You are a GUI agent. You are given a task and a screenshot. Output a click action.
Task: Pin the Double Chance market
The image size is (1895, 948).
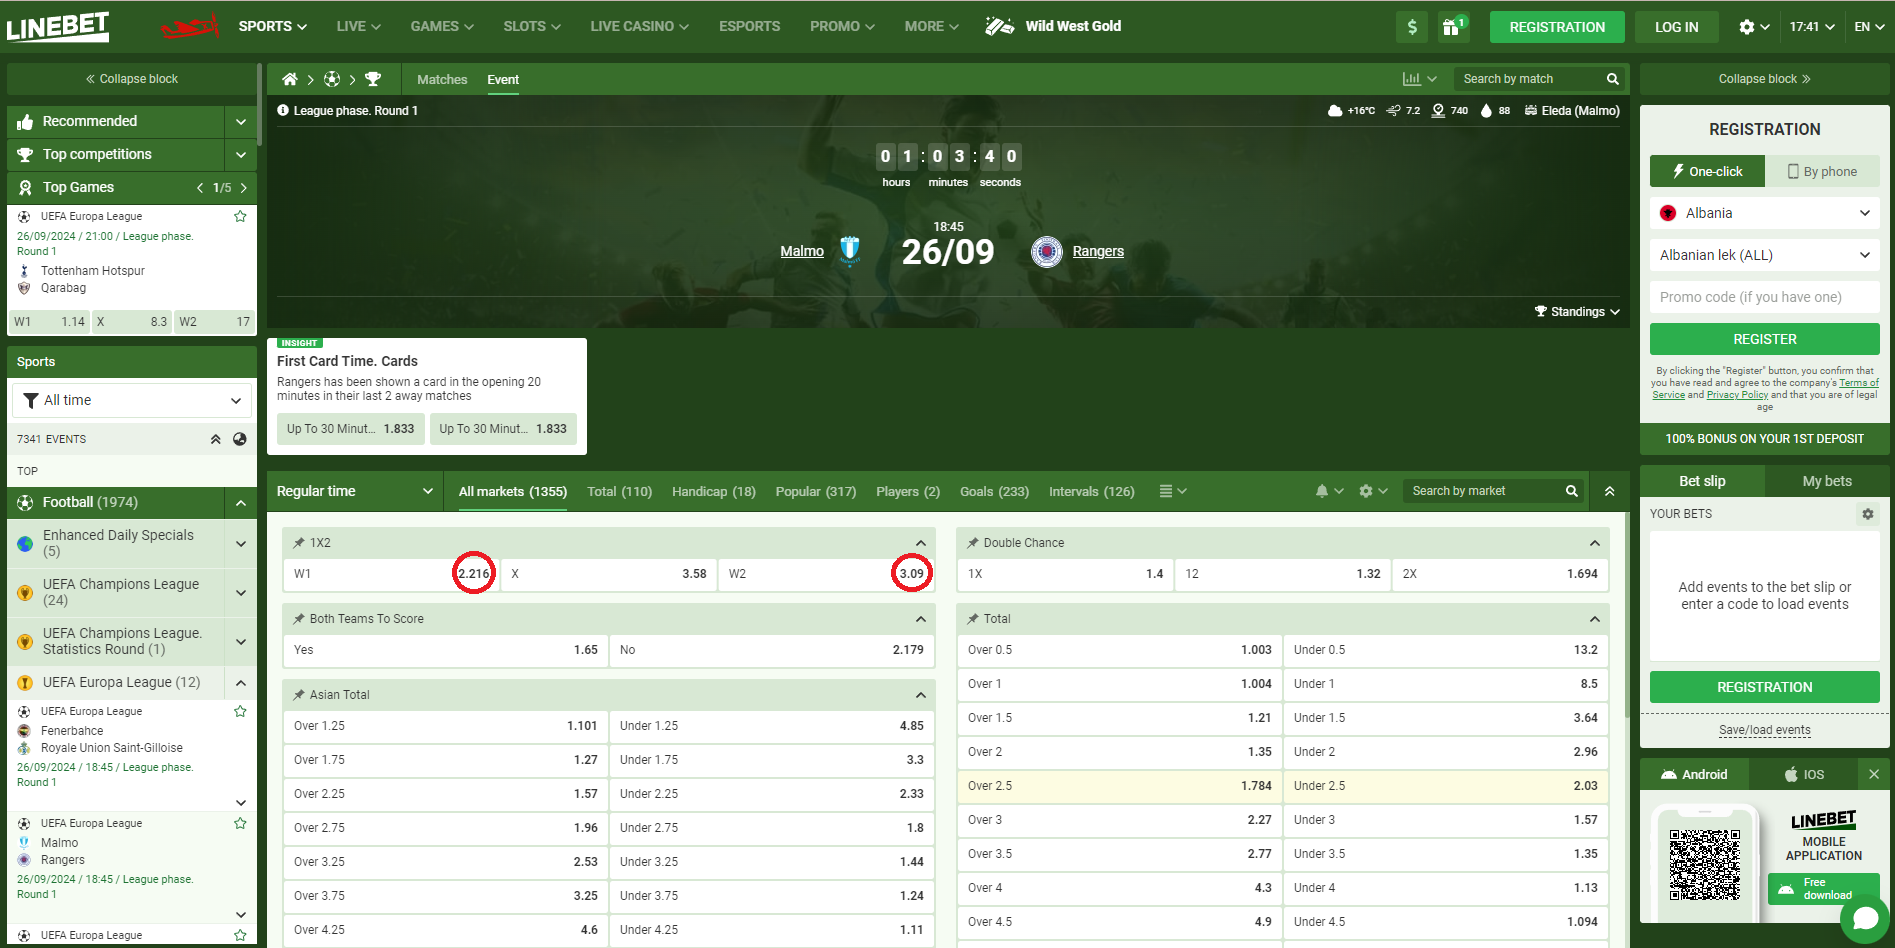973,543
